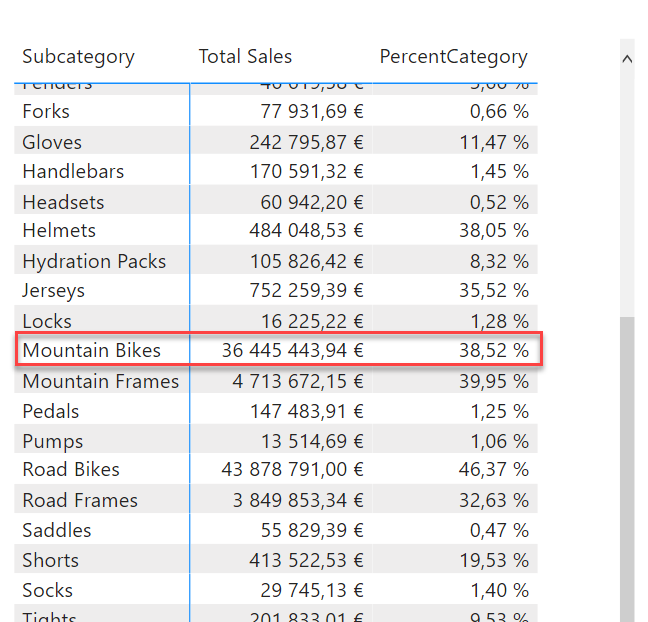Select Jerseys total sales amount
The height and width of the screenshot is (622, 648).
click(x=306, y=291)
